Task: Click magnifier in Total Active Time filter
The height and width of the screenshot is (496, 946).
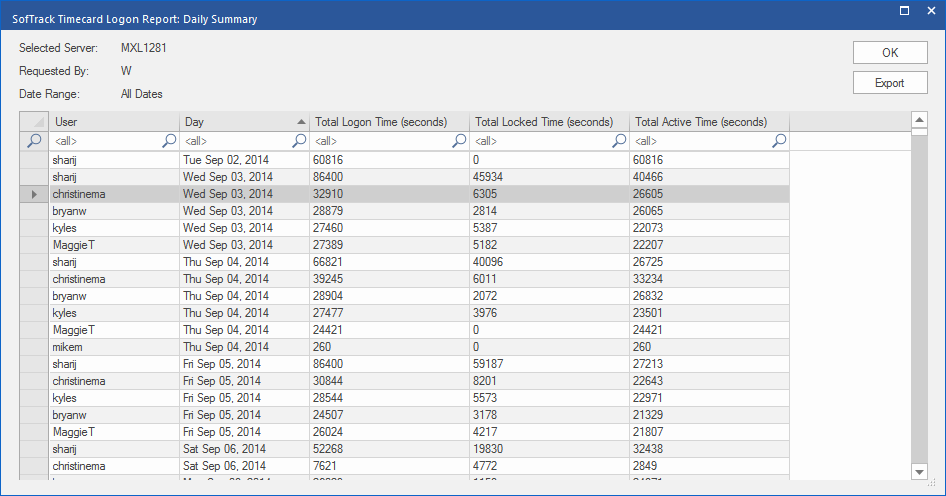Action: (779, 142)
